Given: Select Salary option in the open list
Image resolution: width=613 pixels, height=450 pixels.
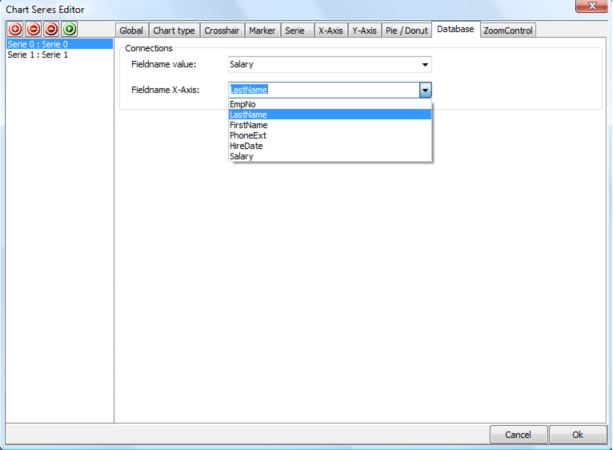Looking at the screenshot, I should tap(241, 156).
